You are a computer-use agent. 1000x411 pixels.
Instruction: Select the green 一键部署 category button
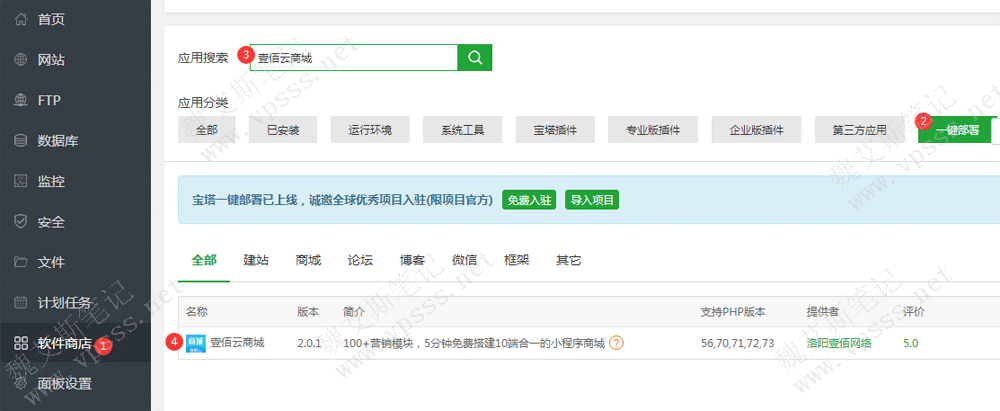955,130
